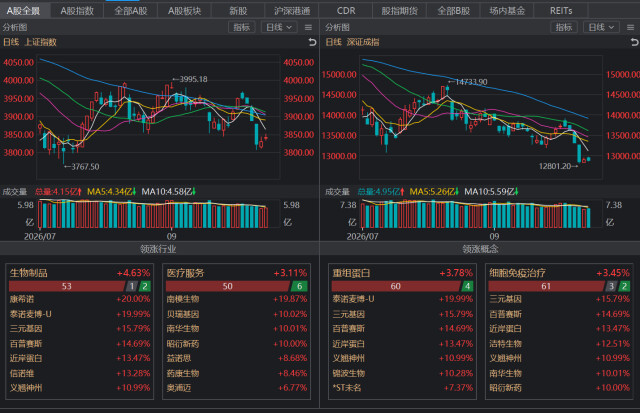Click the 14733.90 high marker on 深证成指
Image resolution: width=640 pixels, height=413 pixels.
pos(467,82)
